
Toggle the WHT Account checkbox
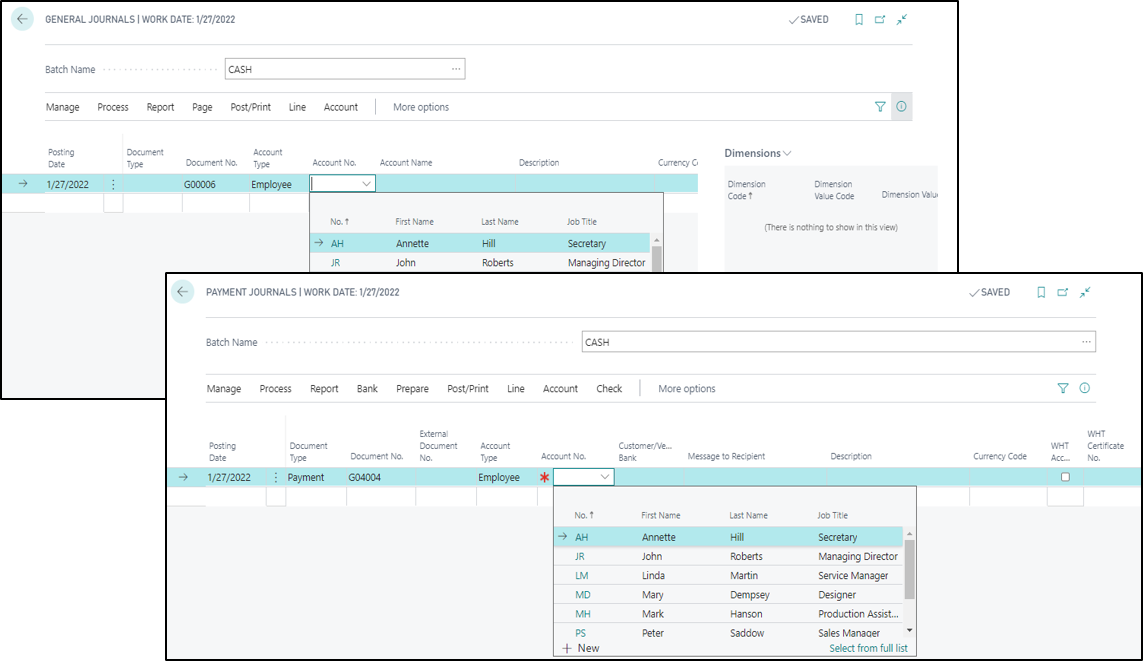tap(1065, 477)
